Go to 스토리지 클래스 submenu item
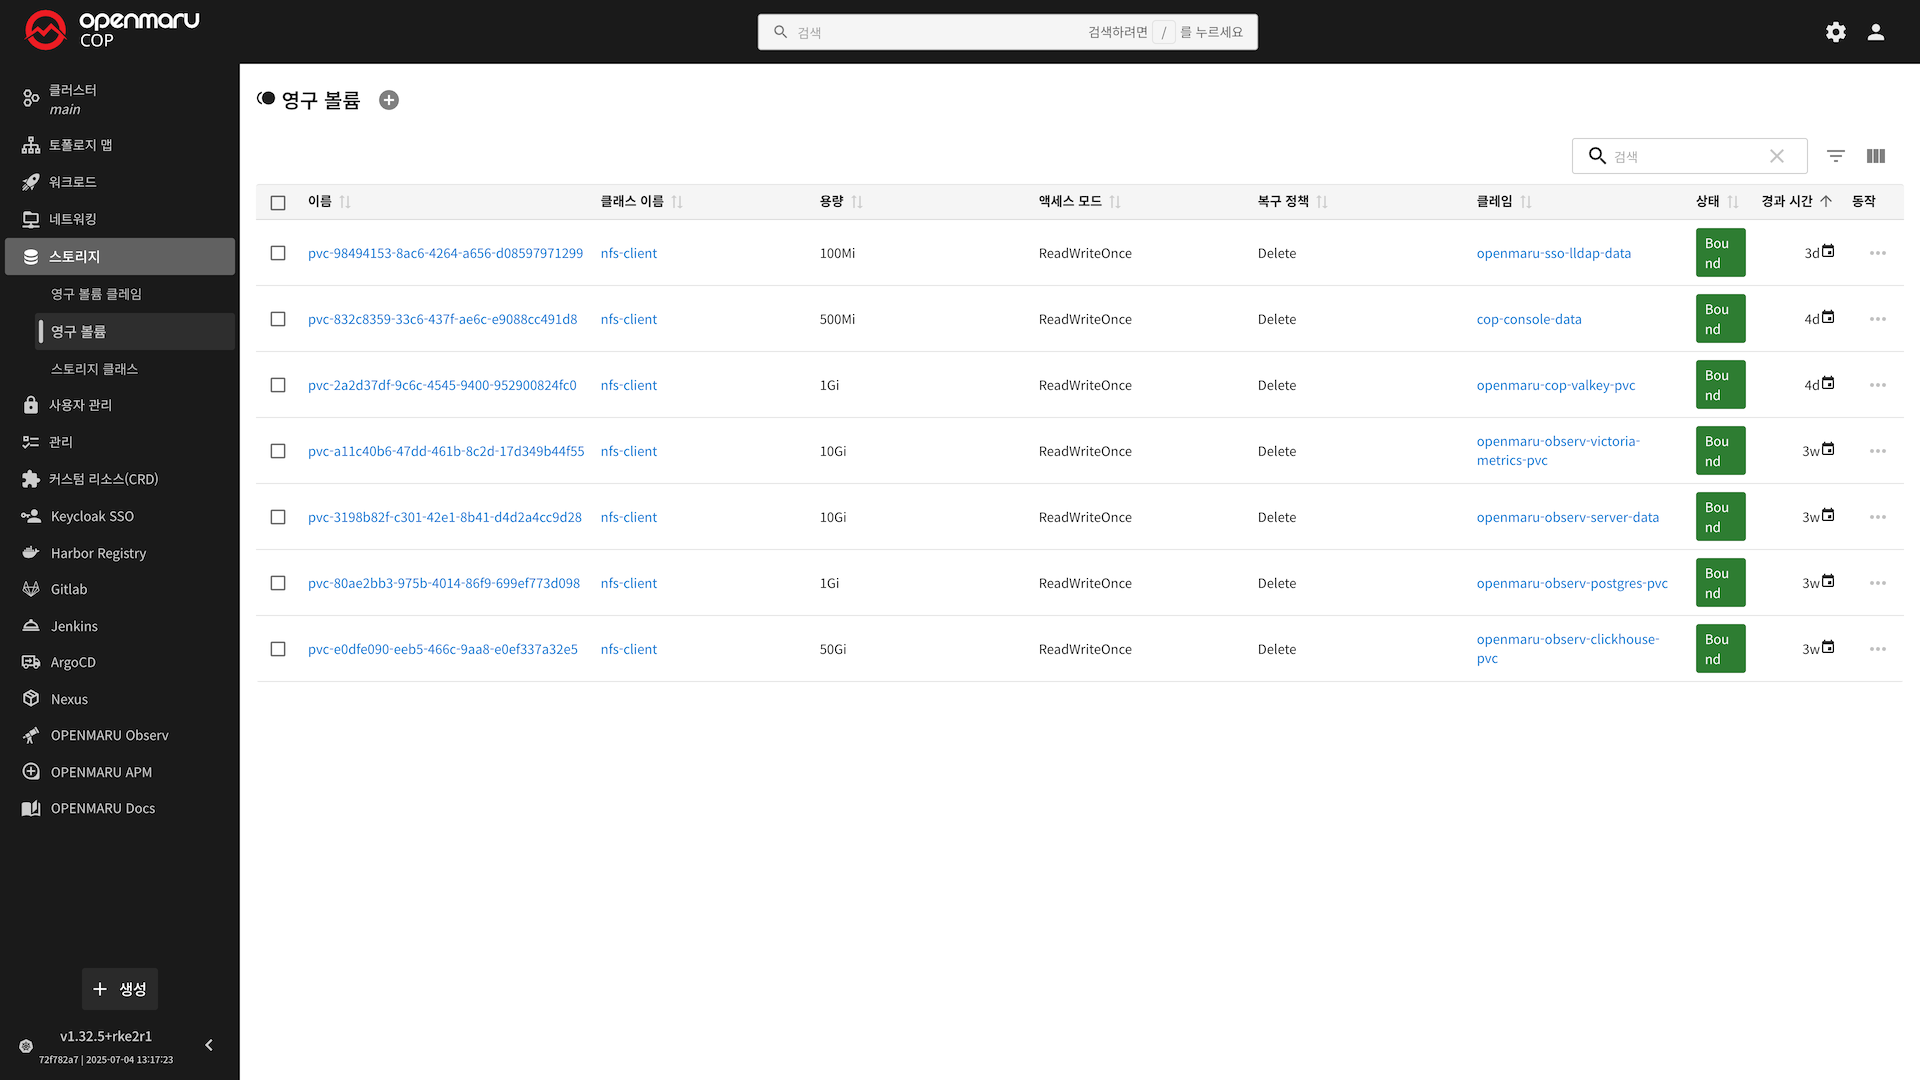Image resolution: width=1920 pixels, height=1080 pixels. (x=94, y=369)
